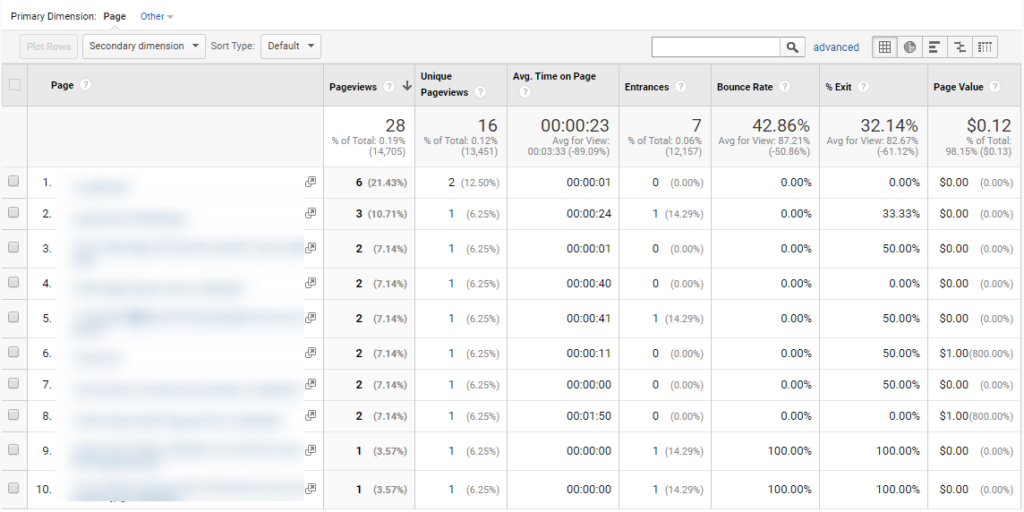Select the 00:01:50 time cell in row 8

coord(588,416)
